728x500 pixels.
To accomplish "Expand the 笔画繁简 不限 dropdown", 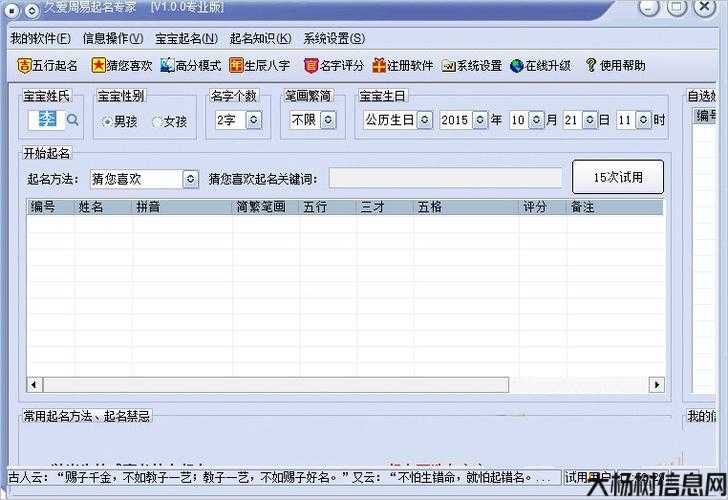I will pyautogui.click(x=328, y=120).
